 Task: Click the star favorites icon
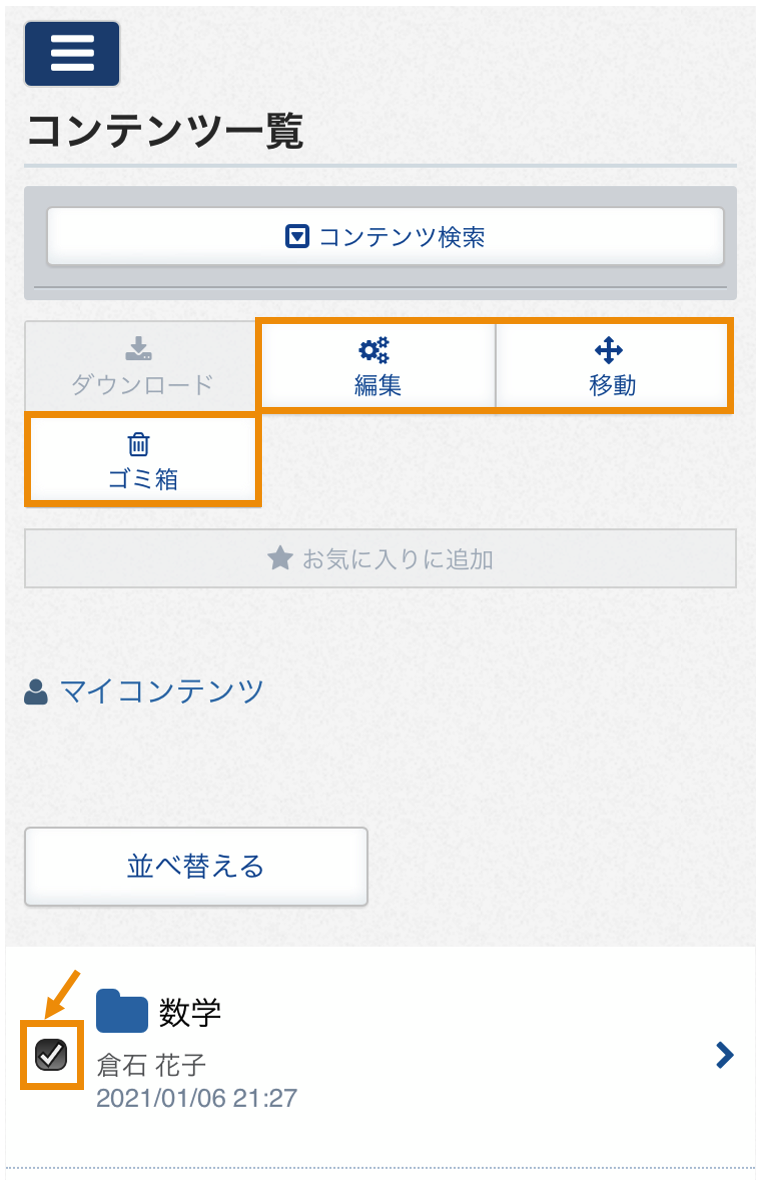[x=280, y=559]
